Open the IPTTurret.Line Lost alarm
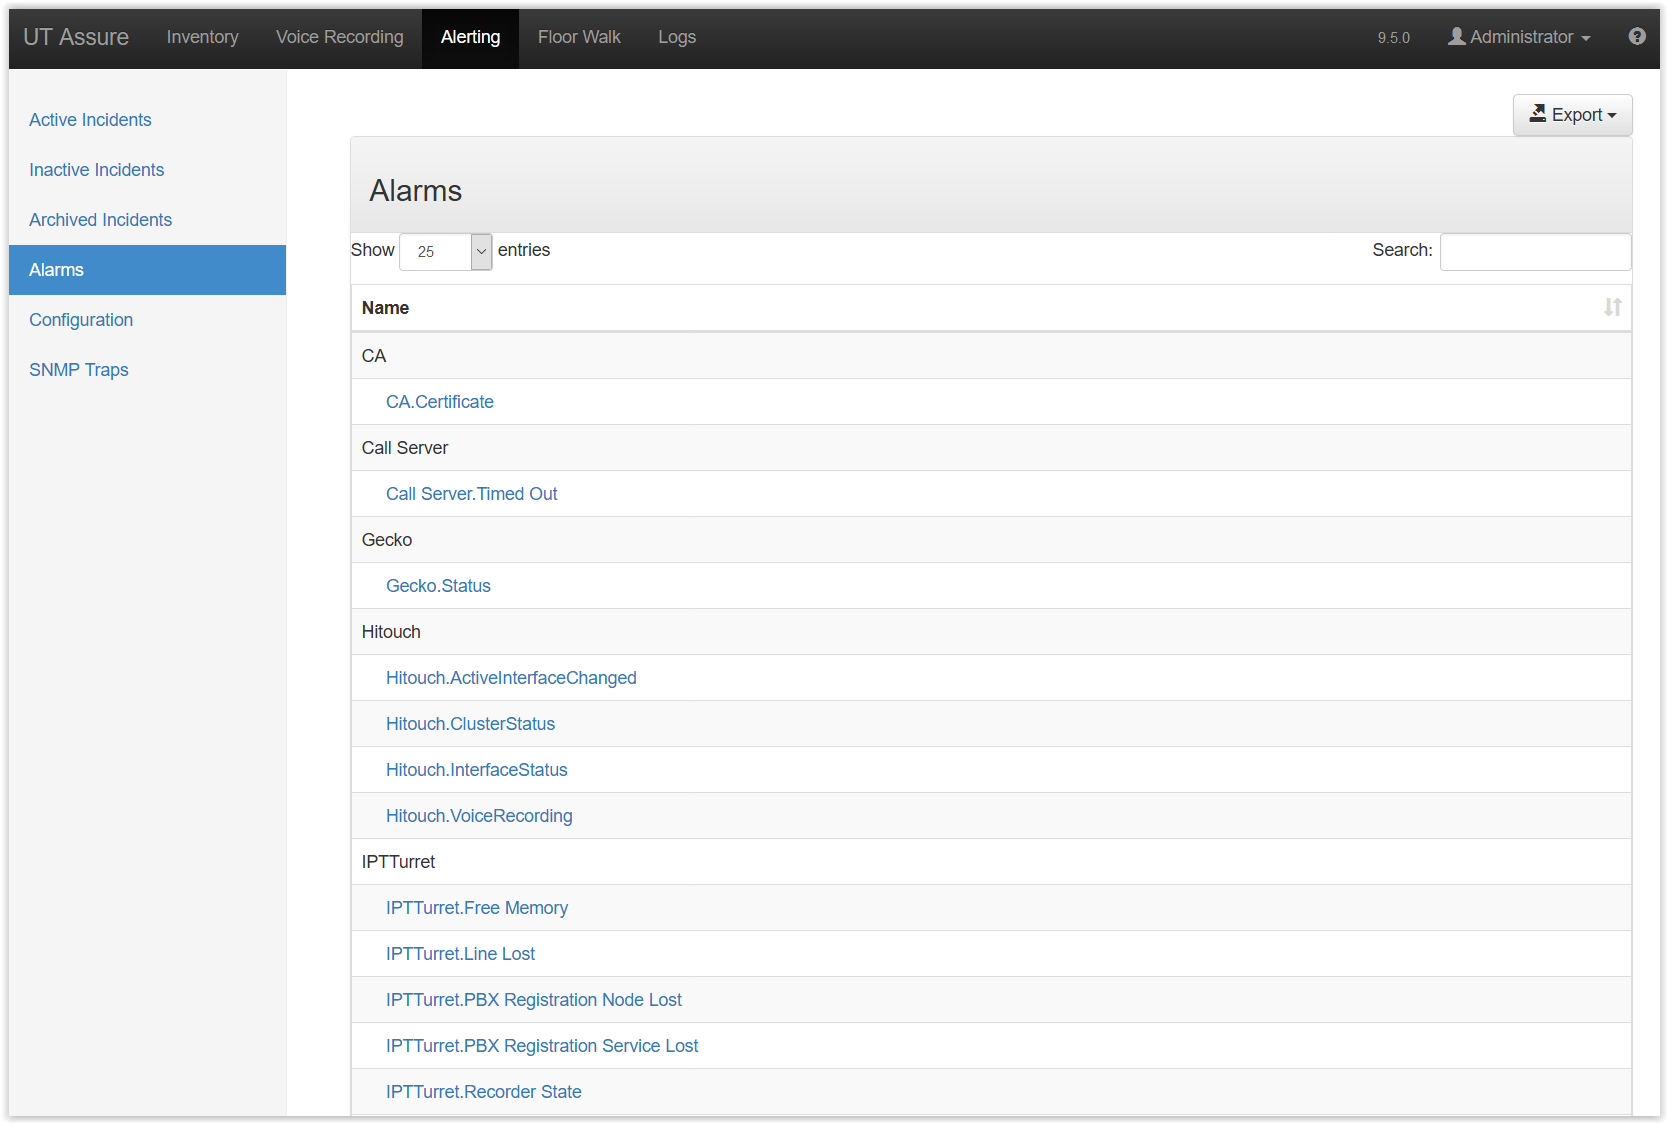 (460, 954)
